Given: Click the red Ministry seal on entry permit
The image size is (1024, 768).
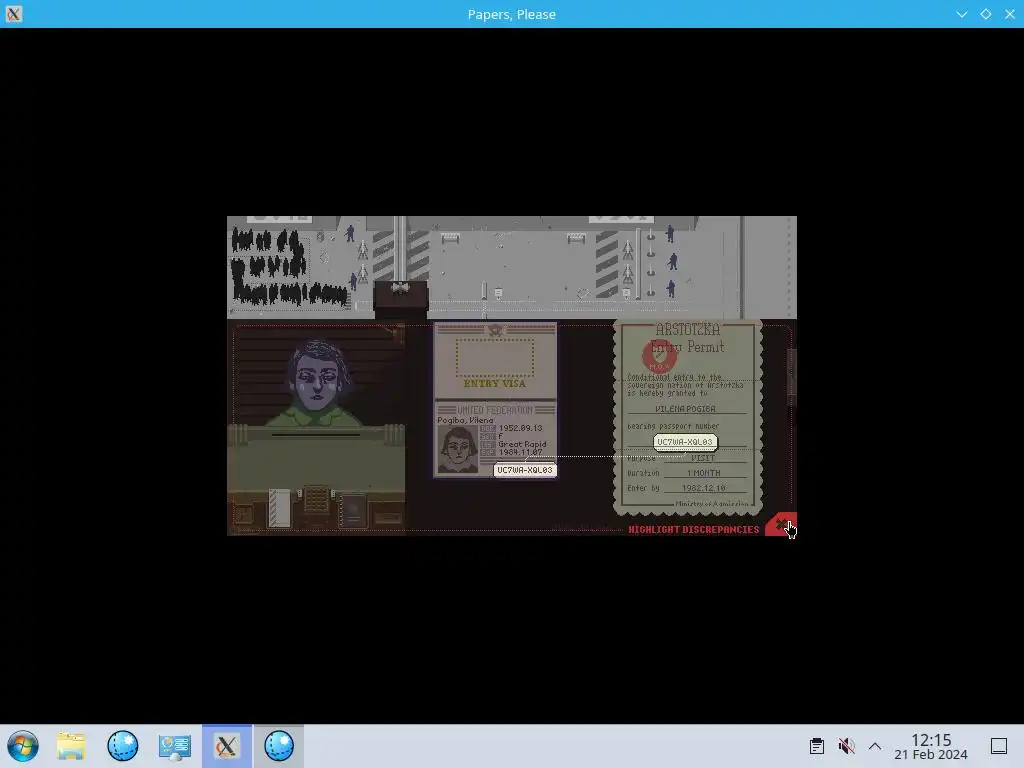Looking at the screenshot, I should coord(660,357).
